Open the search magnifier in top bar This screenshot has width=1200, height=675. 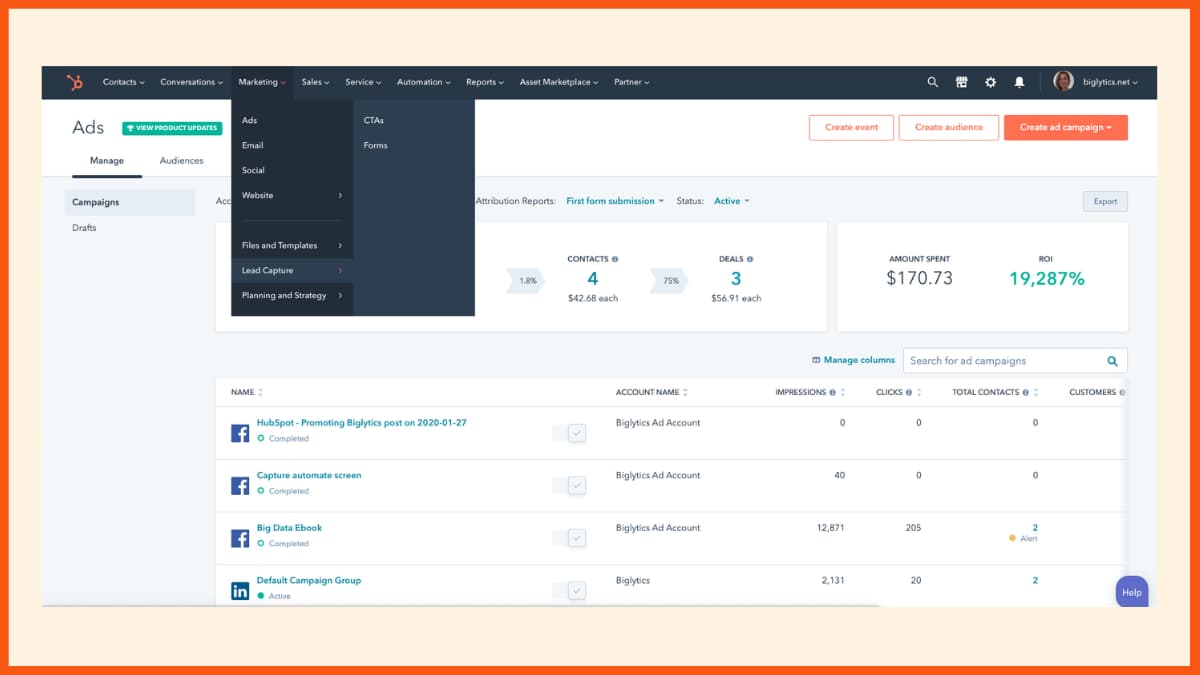coord(933,82)
